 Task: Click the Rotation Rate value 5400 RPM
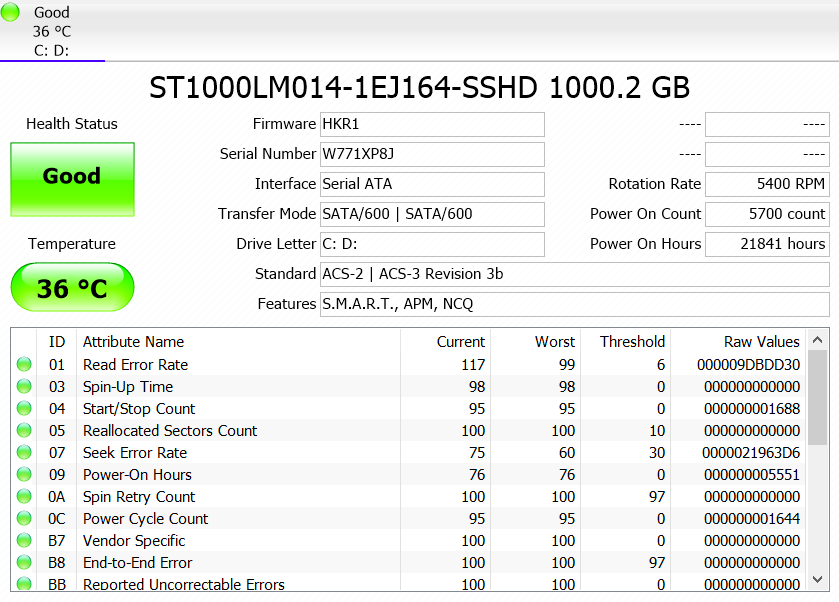tap(767, 184)
